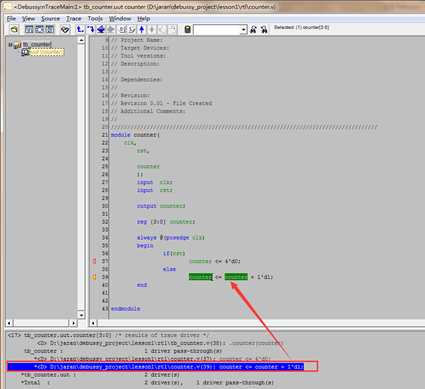
Task: Select the highlighted uut child instance
Action: coord(47,52)
